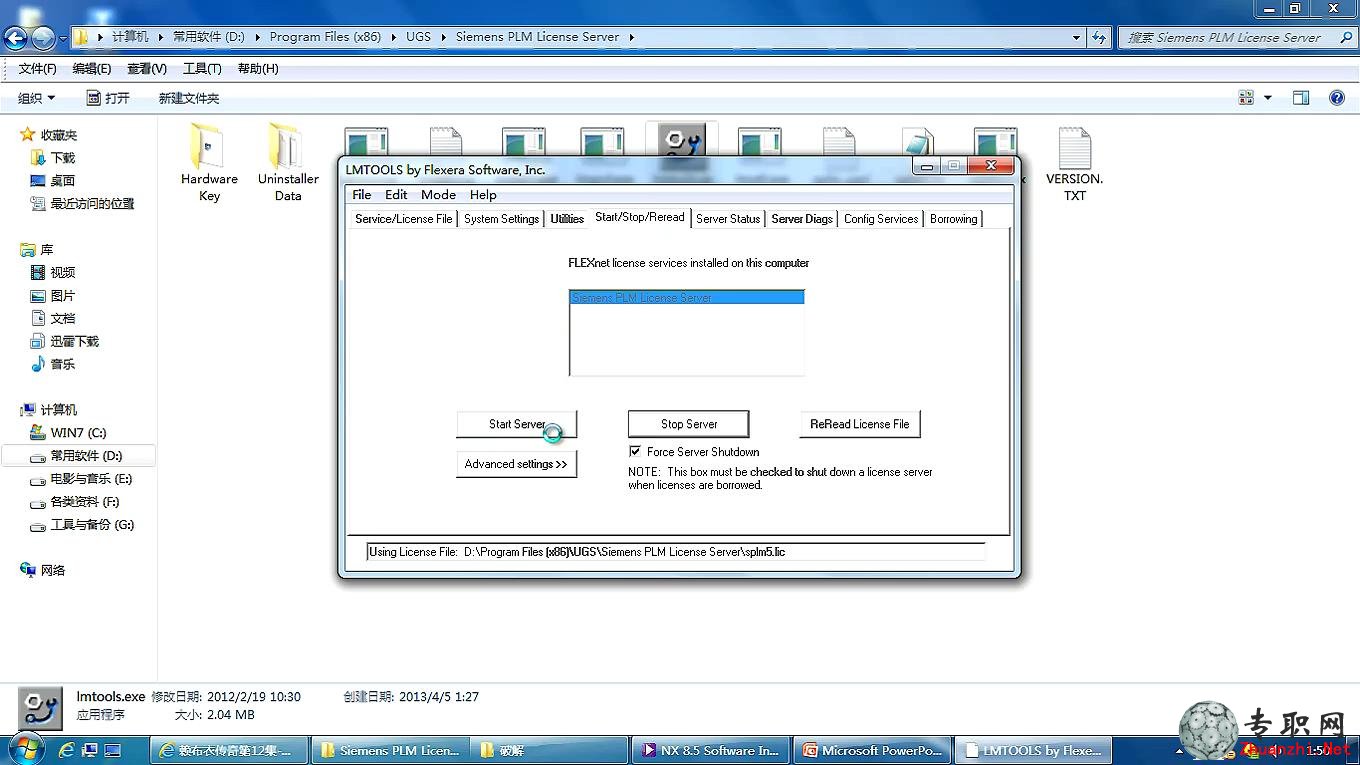1360x765 pixels.
Task: Click ReRead License File button
Action: [x=860, y=424]
